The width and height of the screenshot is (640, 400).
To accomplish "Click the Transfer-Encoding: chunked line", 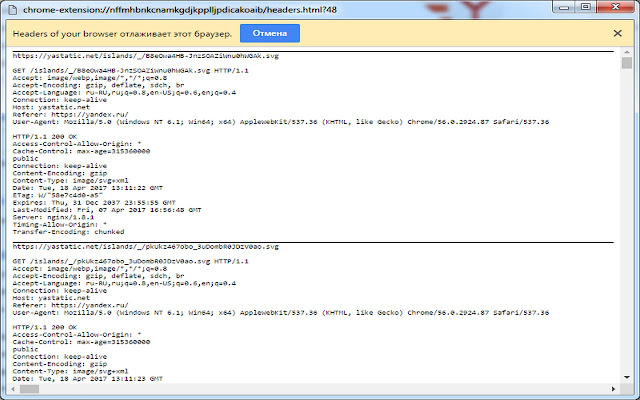I will pyautogui.click(x=68, y=232).
